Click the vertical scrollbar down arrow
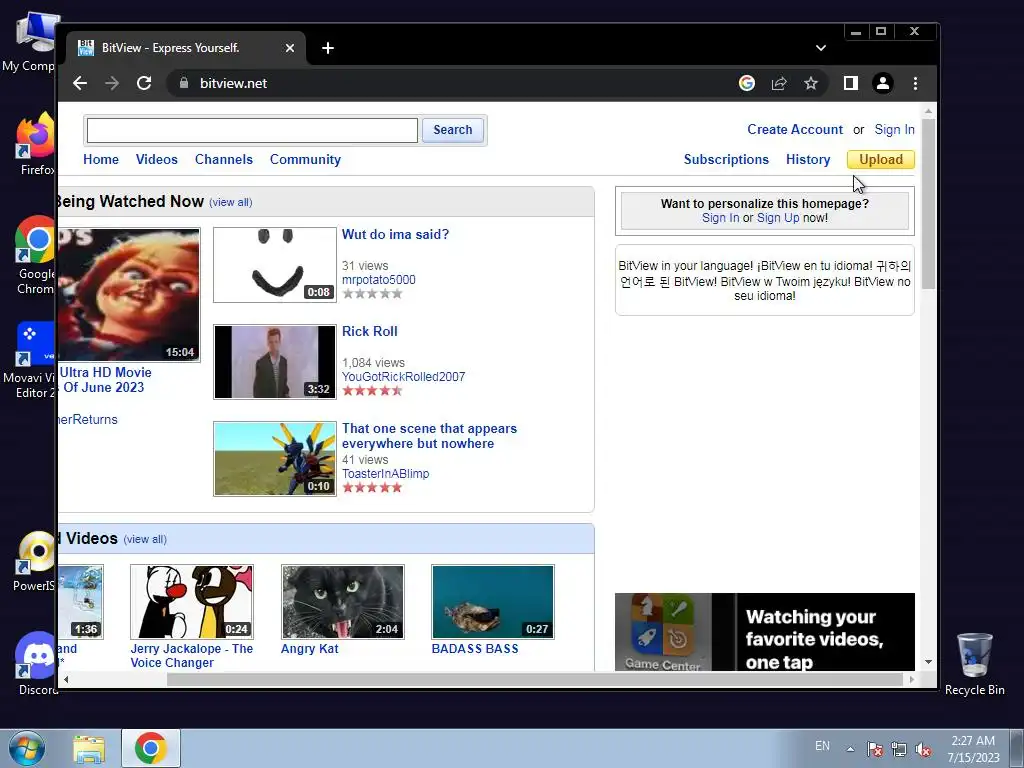The width and height of the screenshot is (1024, 768). (928, 662)
